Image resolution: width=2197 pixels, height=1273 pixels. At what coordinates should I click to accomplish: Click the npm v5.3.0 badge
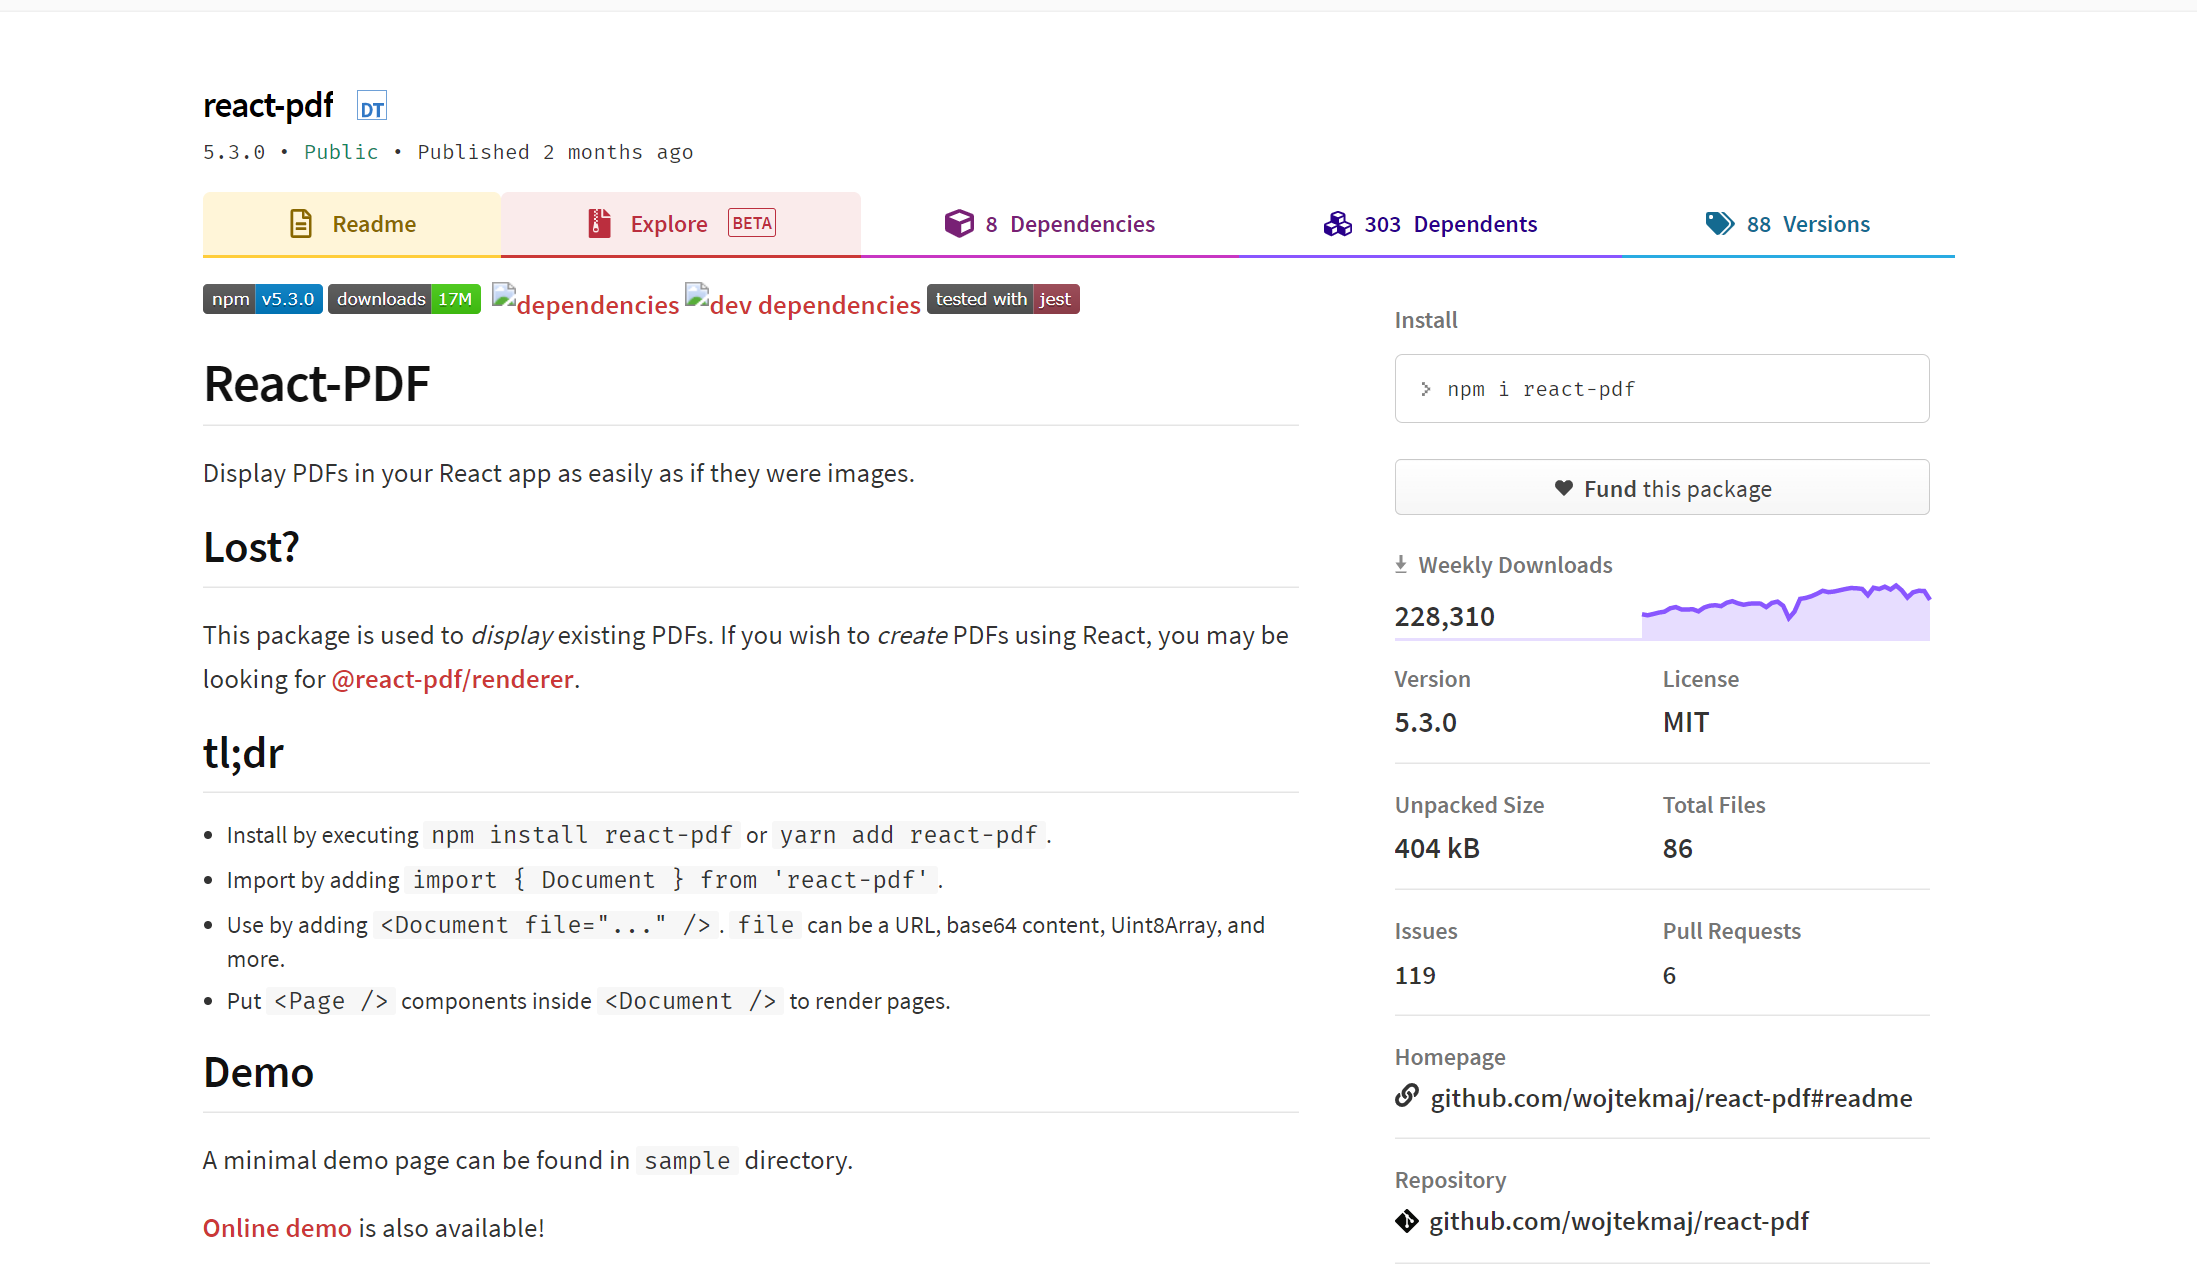pos(263,299)
